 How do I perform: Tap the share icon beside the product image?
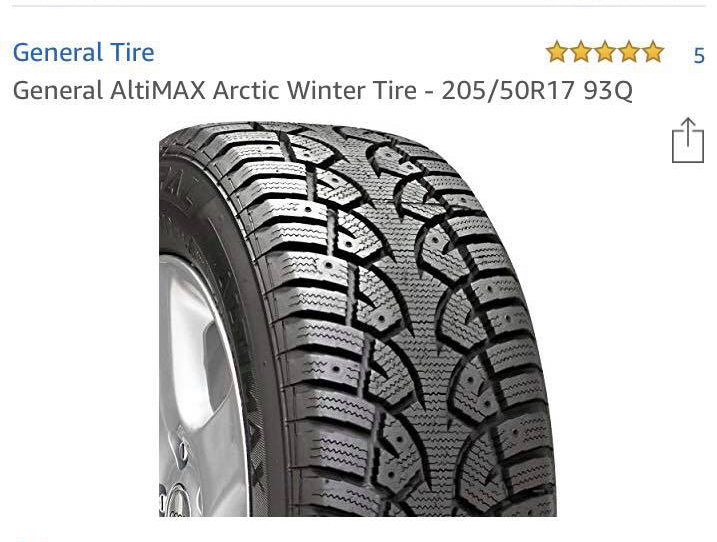(x=687, y=140)
